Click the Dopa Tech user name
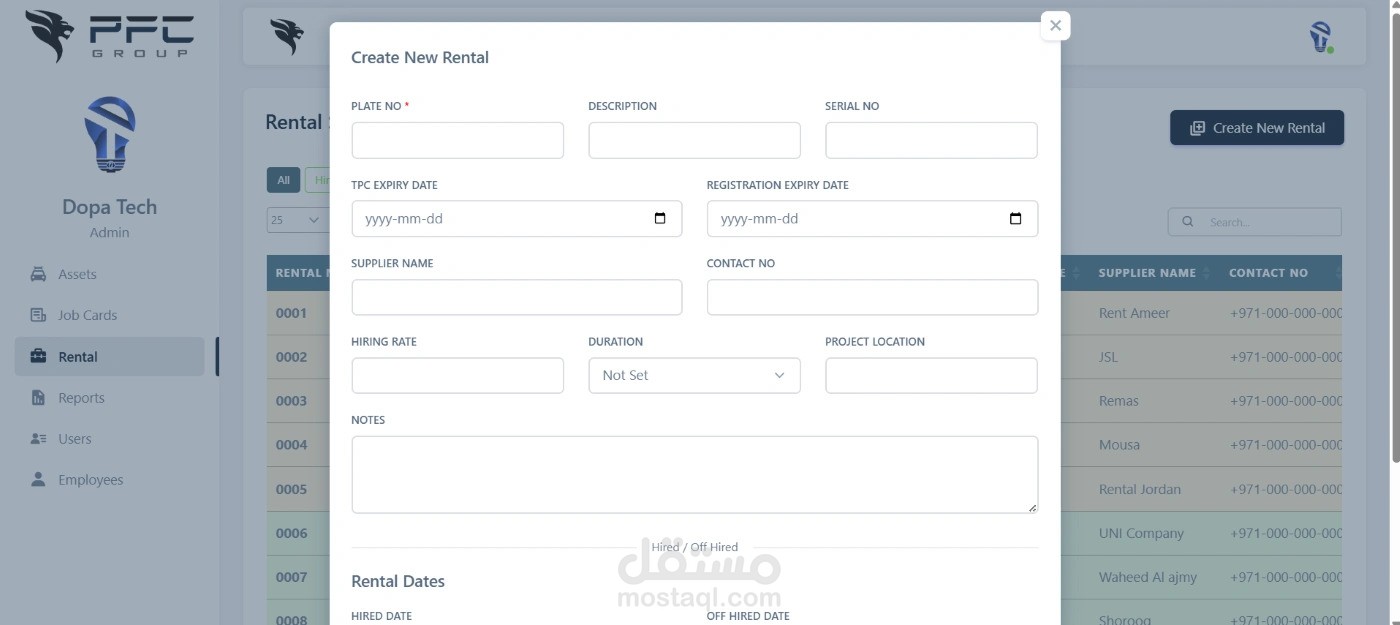Screen dimensions: 1400x625 (109, 207)
